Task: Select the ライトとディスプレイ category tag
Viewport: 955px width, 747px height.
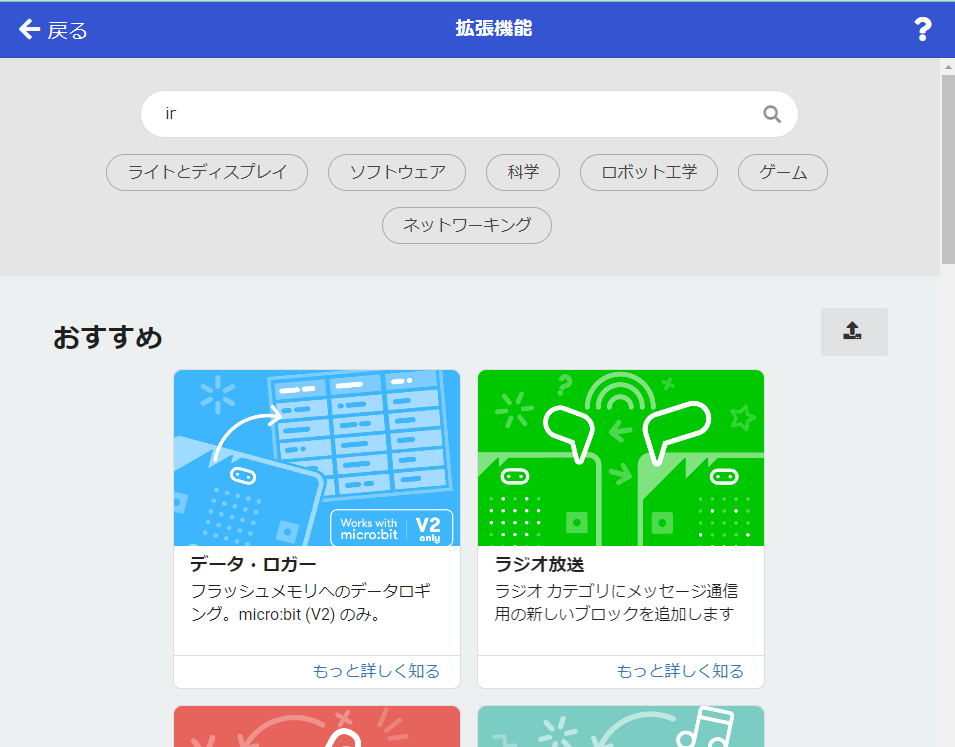Action: (207, 172)
